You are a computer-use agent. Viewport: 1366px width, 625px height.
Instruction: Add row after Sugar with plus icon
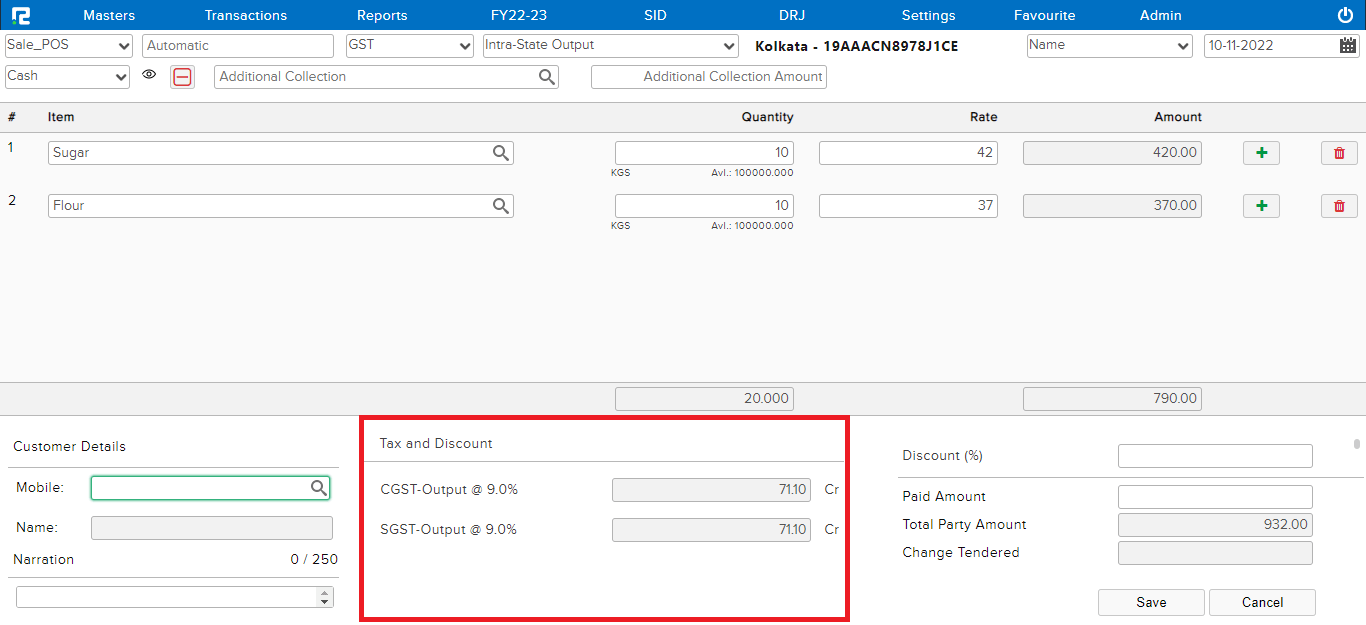(x=1261, y=153)
